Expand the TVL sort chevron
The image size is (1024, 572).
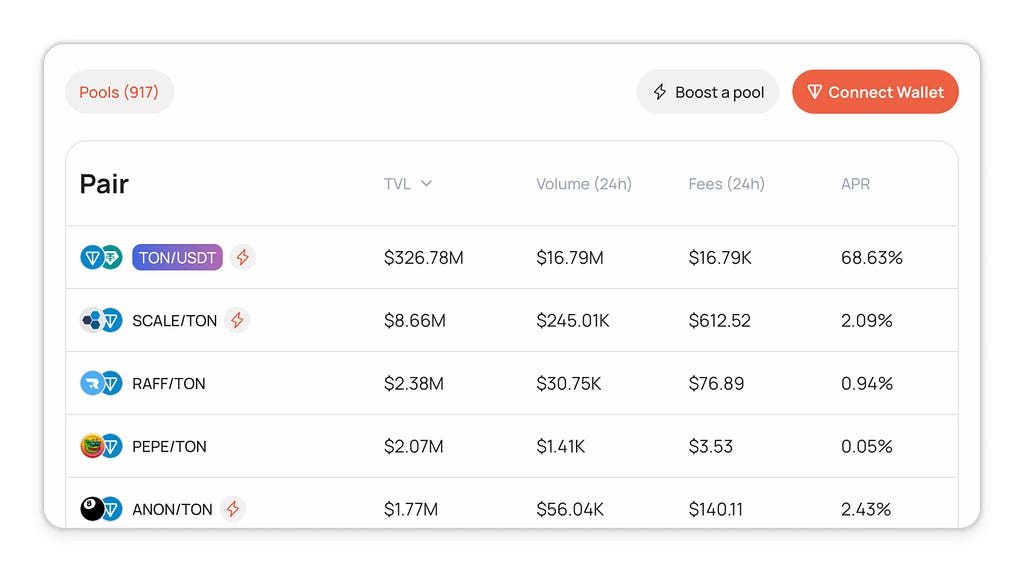click(426, 183)
